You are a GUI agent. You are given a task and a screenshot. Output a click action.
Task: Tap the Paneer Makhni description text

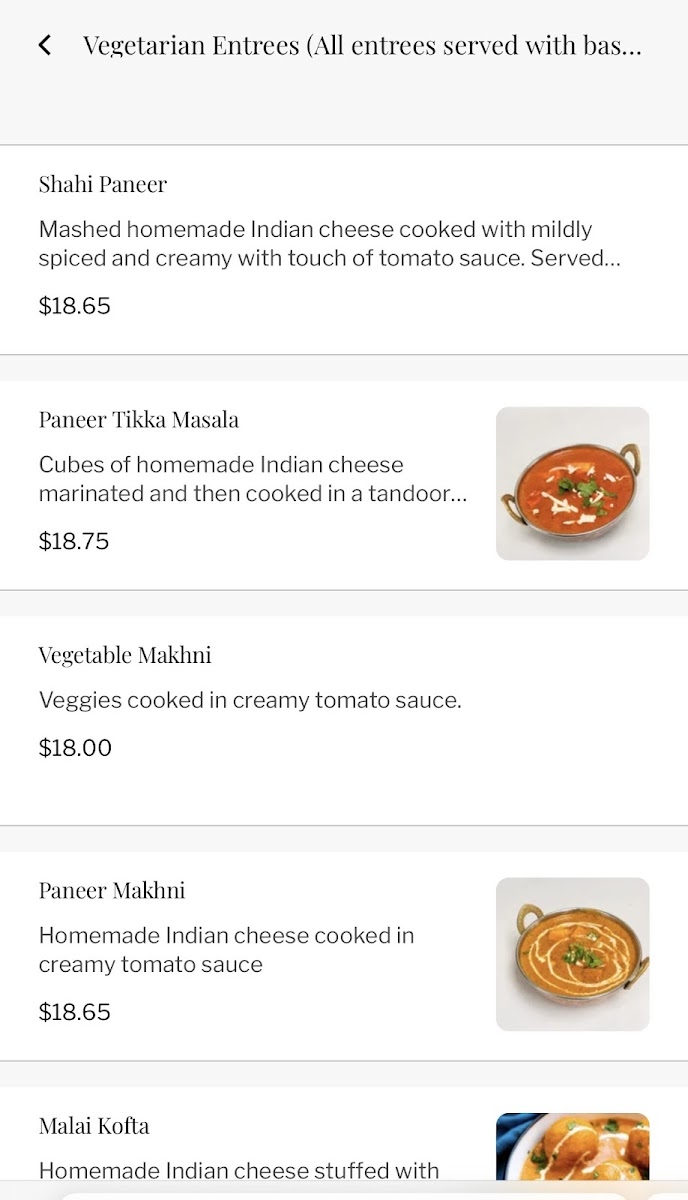pos(230,950)
